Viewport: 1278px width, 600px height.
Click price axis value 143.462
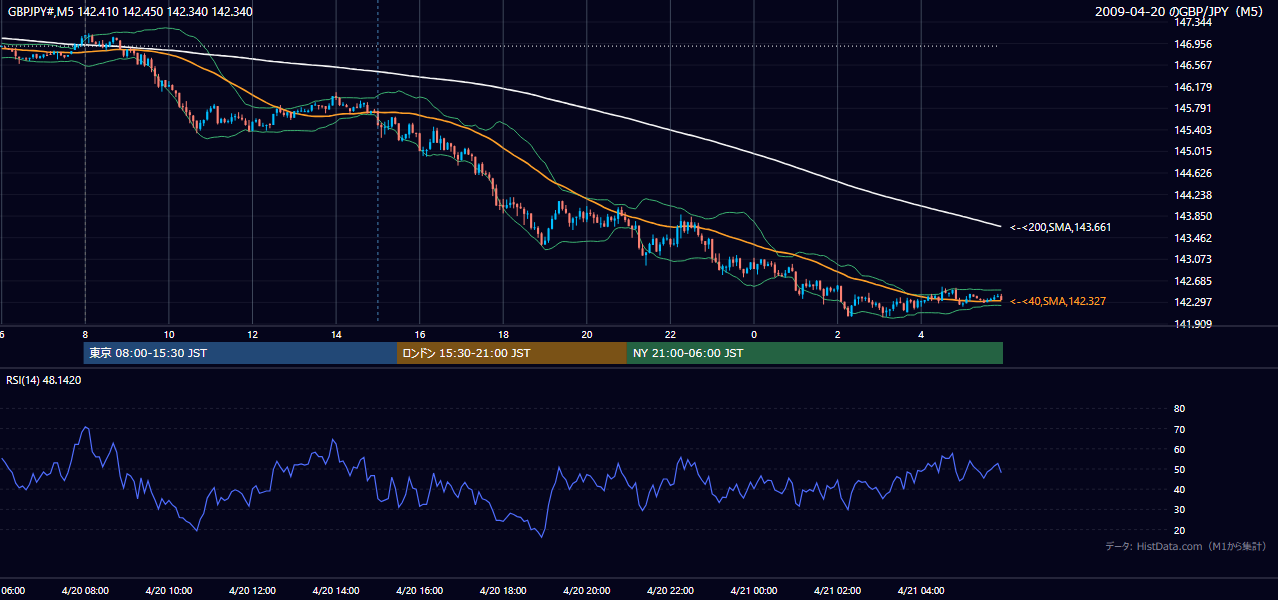1194,238
